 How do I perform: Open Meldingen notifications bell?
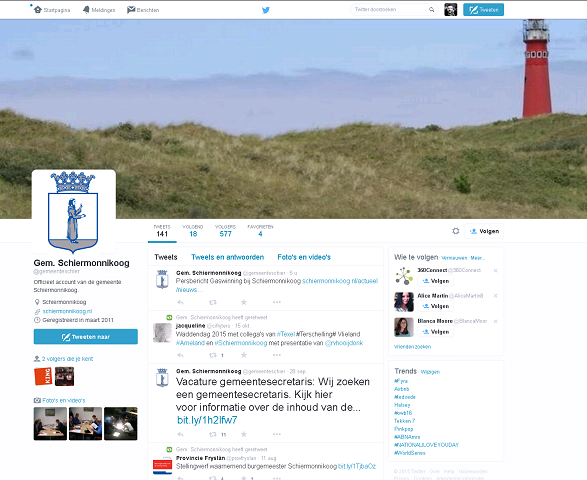click(x=86, y=10)
